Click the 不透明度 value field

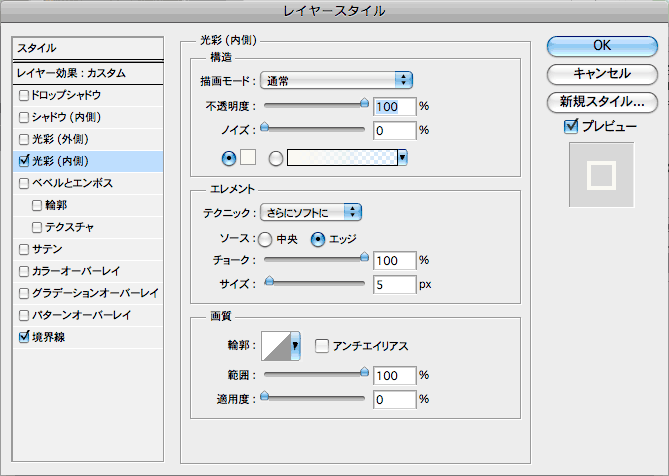395,107
